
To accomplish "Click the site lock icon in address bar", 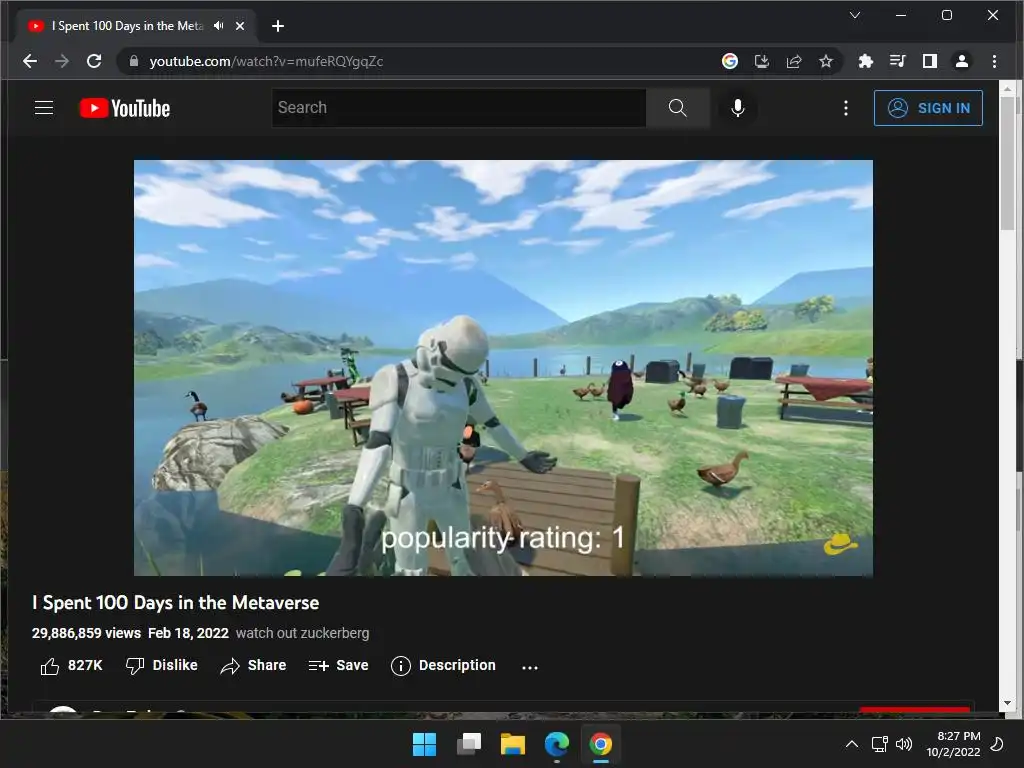I will [x=134, y=61].
